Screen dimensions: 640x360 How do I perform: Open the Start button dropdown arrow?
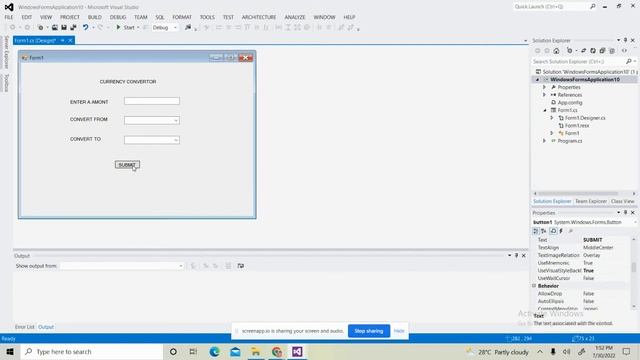pyautogui.click(x=138, y=27)
